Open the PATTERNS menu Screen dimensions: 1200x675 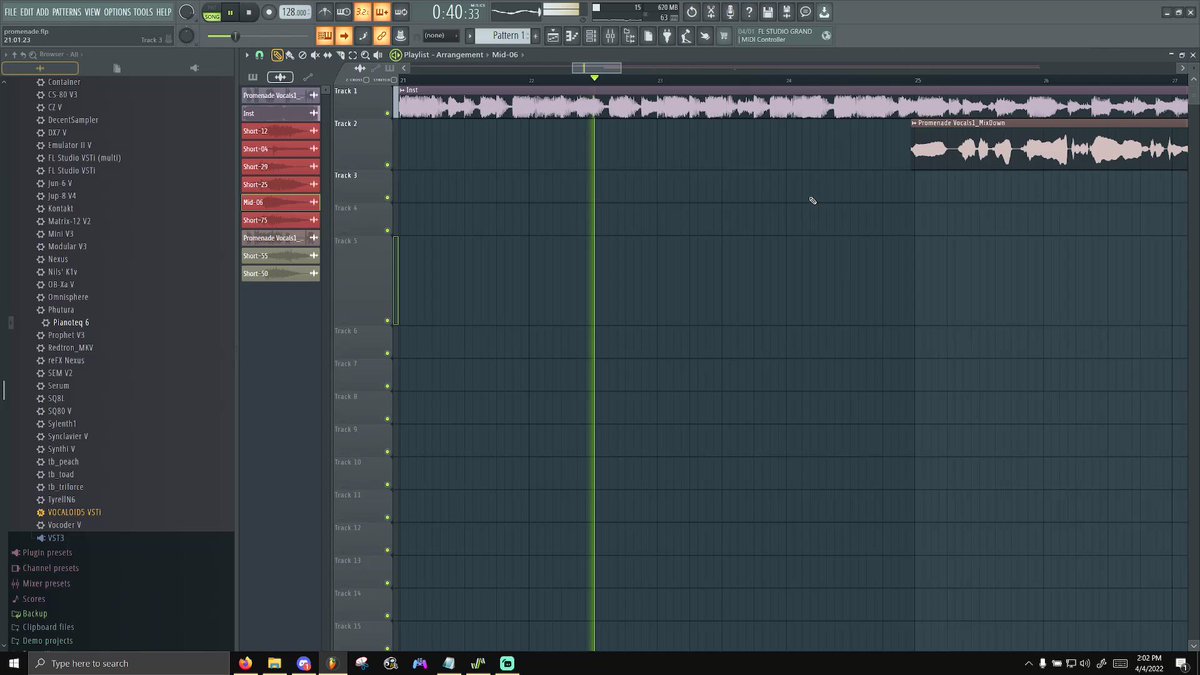point(66,12)
